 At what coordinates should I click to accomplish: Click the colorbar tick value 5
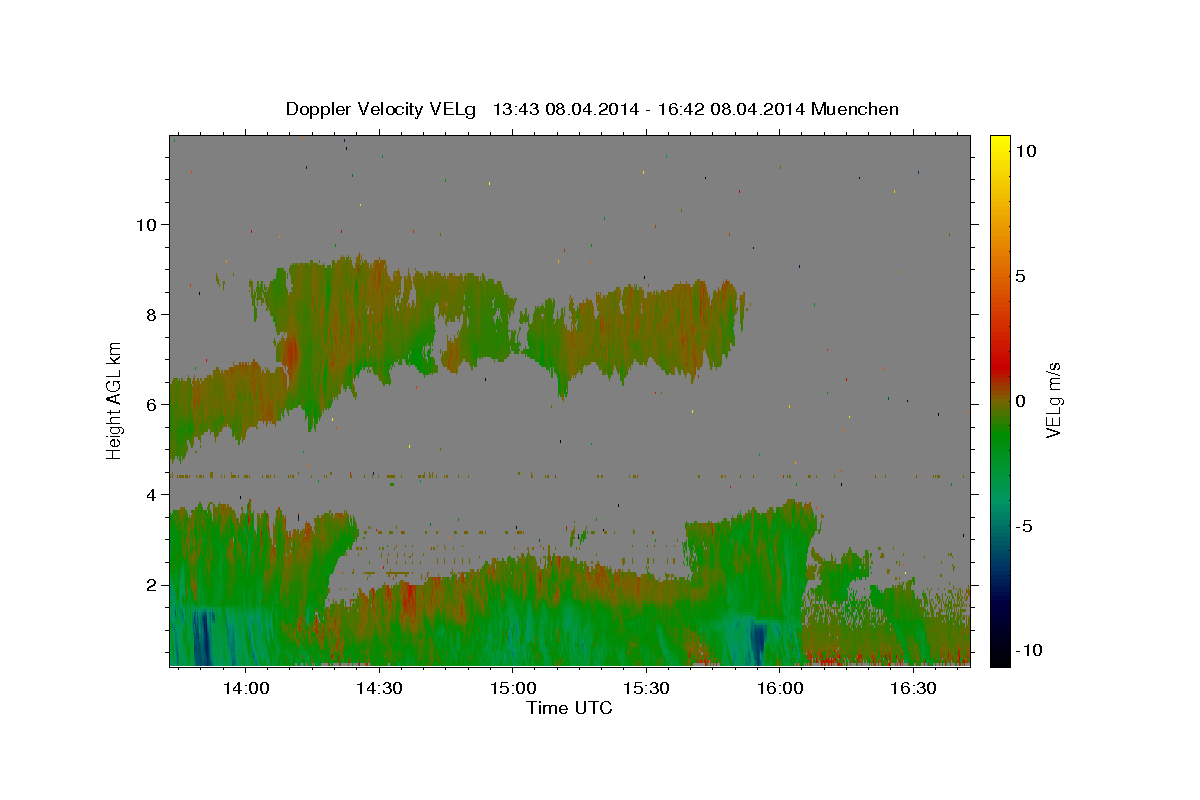tap(1021, 276)
